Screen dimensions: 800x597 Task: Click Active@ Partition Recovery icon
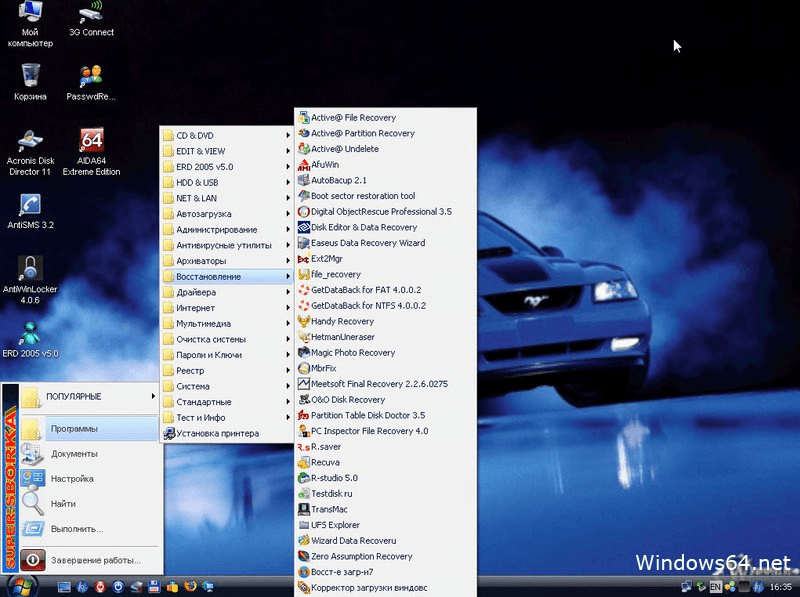tap(304, 133)
